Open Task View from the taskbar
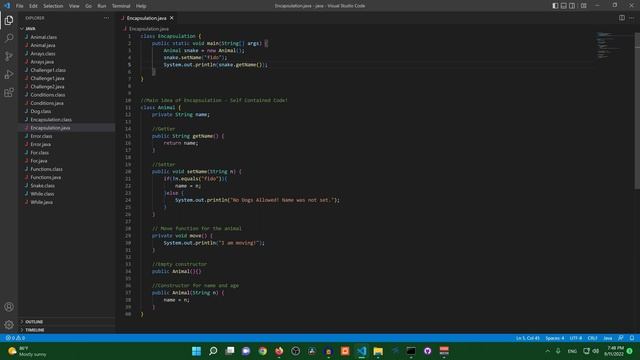640x360 pixels. 230,351
